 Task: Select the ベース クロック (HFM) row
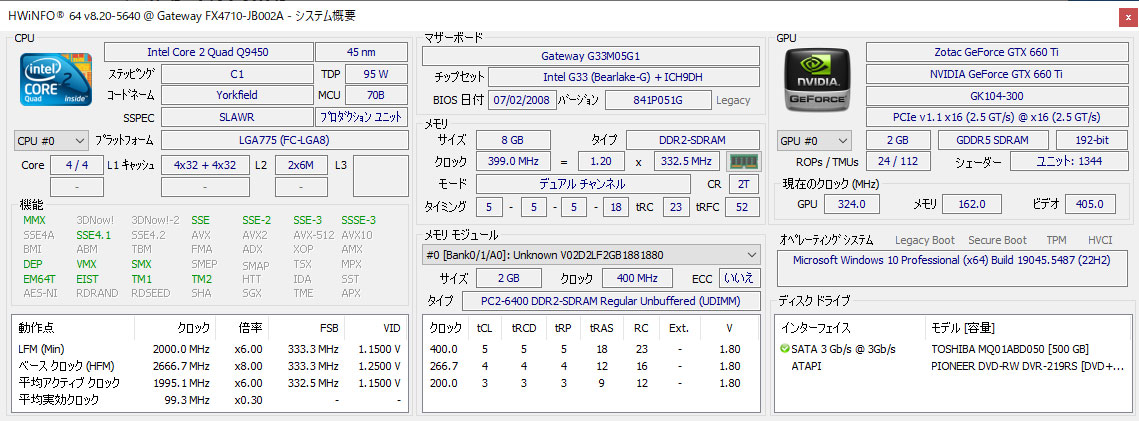(x=210, y=365)
